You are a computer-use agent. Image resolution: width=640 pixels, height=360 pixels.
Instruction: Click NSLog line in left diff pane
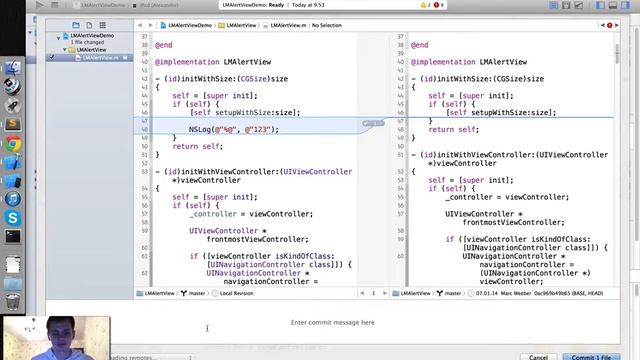point(233,129)
